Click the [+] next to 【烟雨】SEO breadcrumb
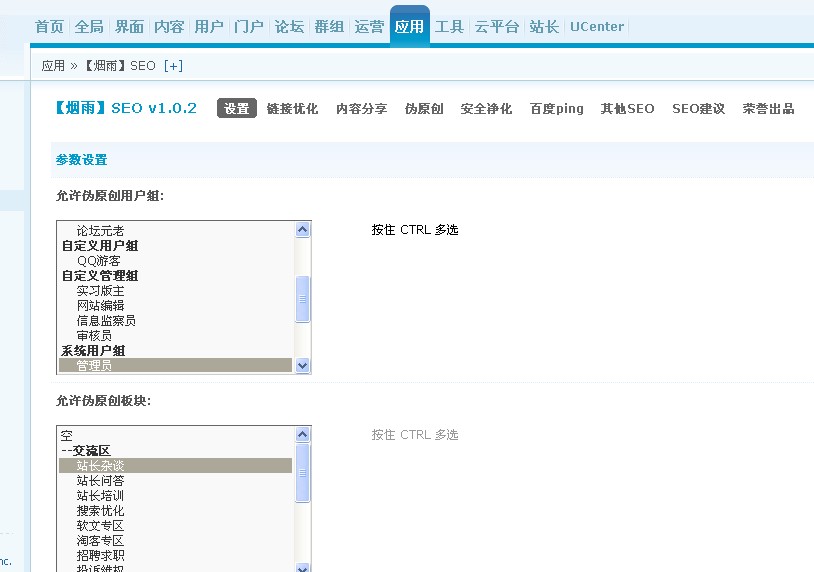 [x=173, y=65]
